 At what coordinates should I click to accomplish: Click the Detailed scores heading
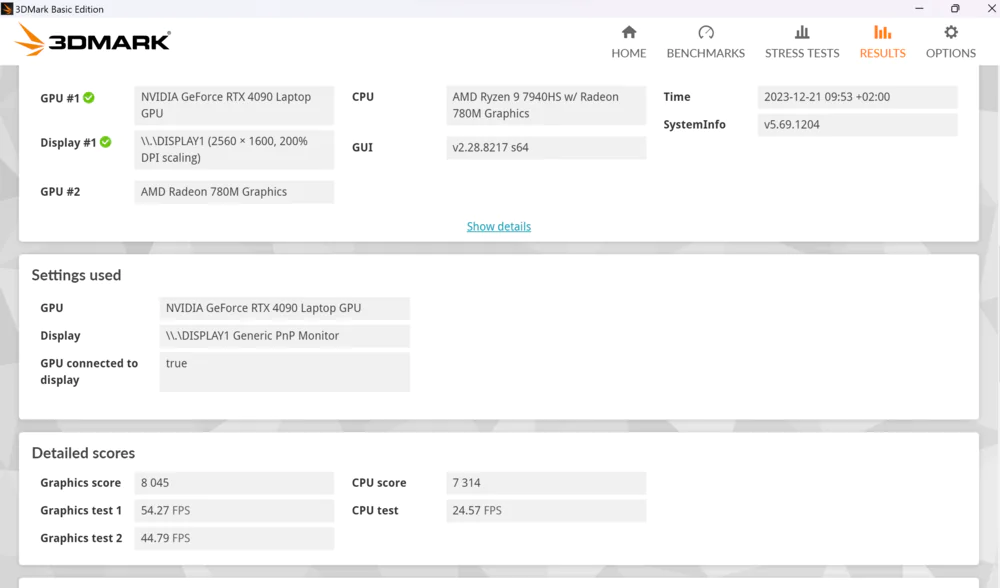point(83,453)
